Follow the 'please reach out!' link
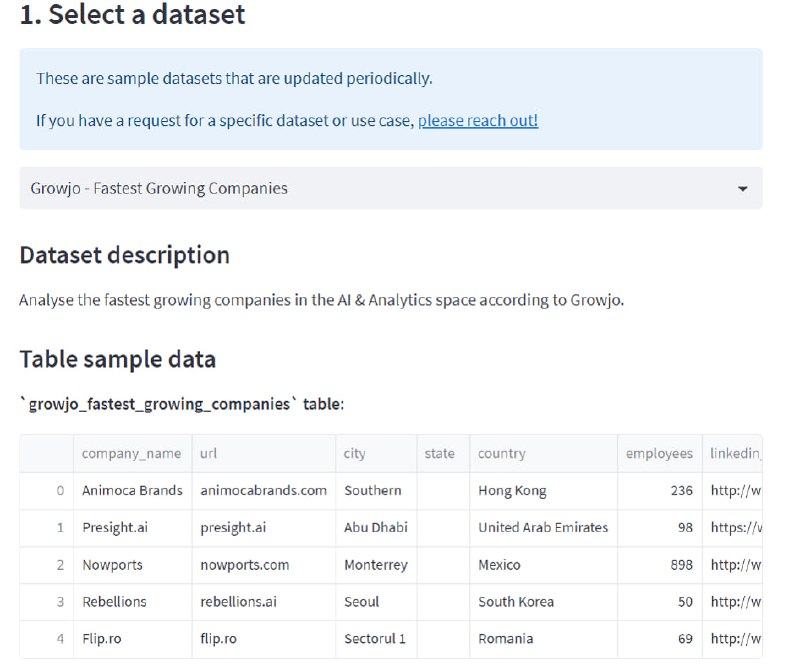 tap(478, 120)
